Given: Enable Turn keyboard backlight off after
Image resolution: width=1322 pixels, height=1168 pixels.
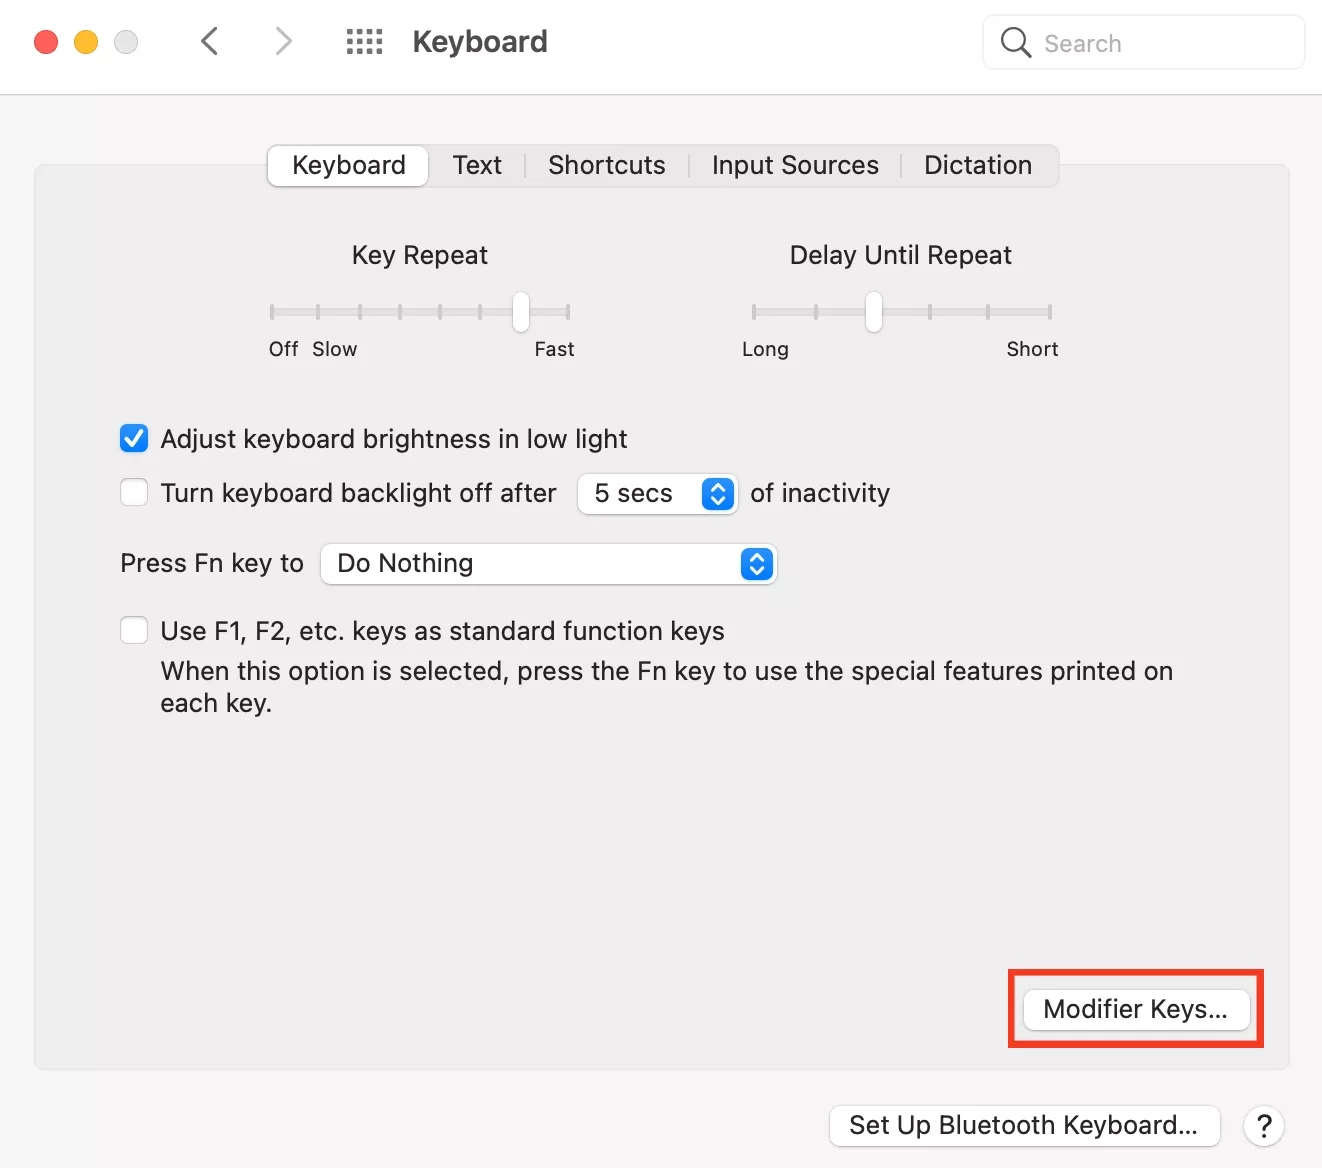Looking at the screenshot, I should pos(134,493).
